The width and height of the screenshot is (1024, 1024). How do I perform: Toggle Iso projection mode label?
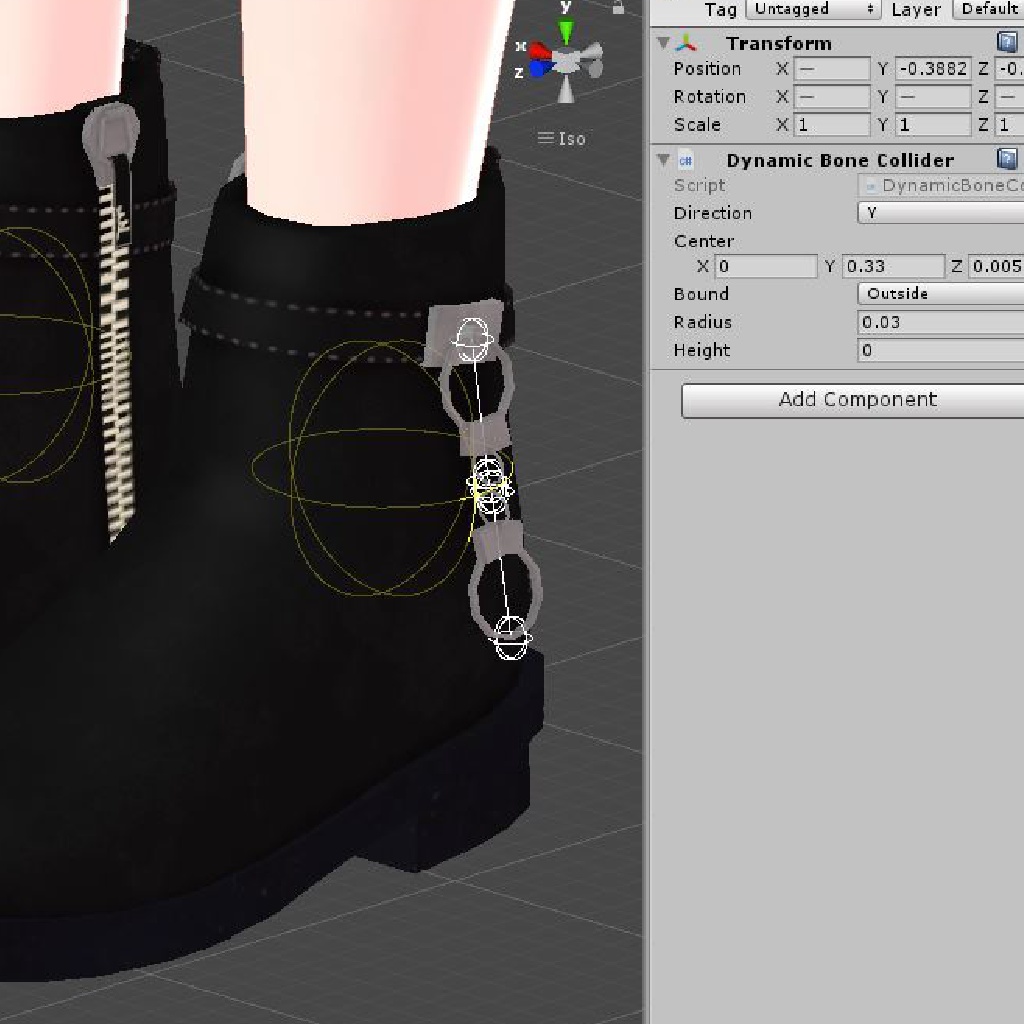tap(562, 138)
